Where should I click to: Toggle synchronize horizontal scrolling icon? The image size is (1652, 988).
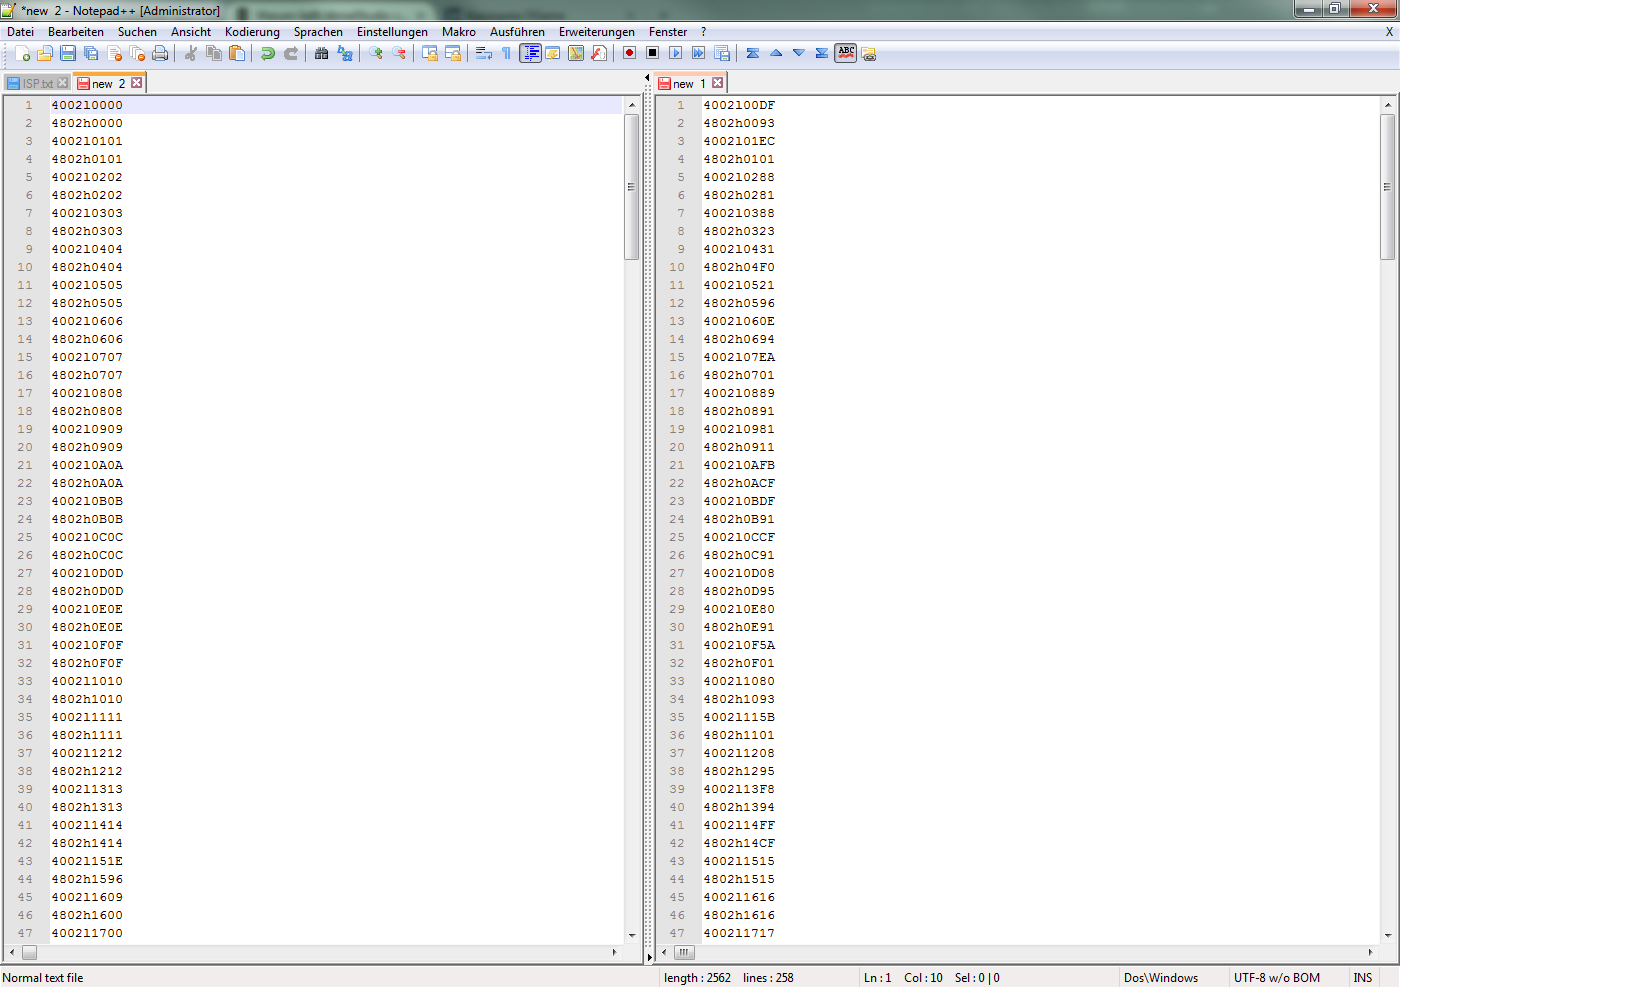click(x=453, y=53)
